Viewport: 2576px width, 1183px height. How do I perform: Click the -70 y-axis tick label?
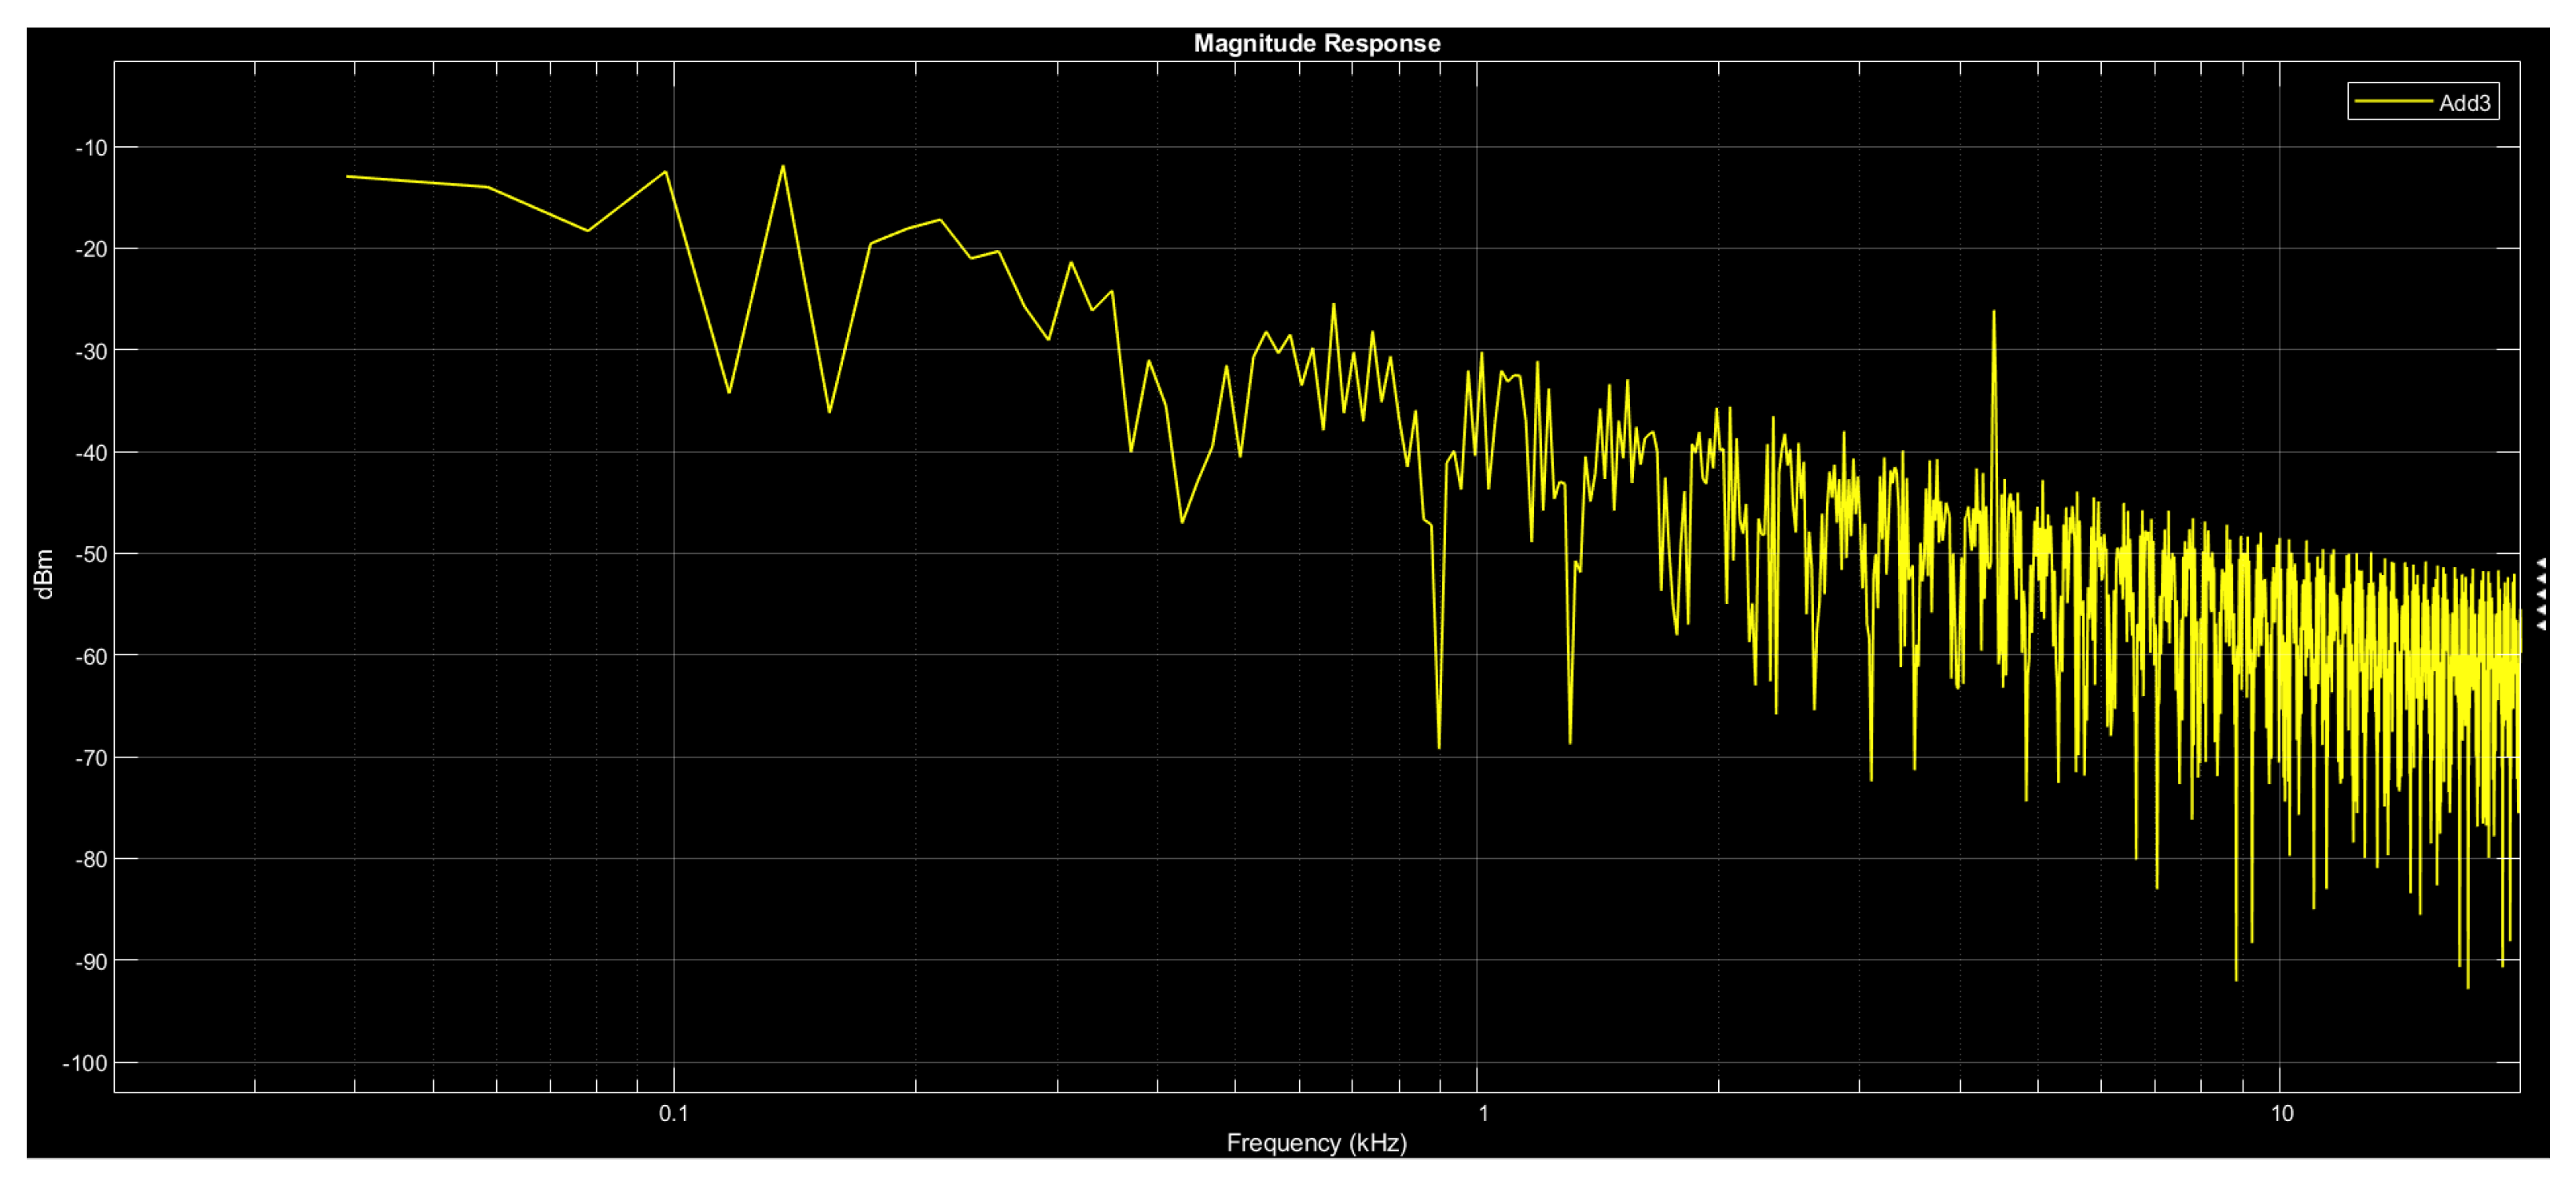coord(91,758)
